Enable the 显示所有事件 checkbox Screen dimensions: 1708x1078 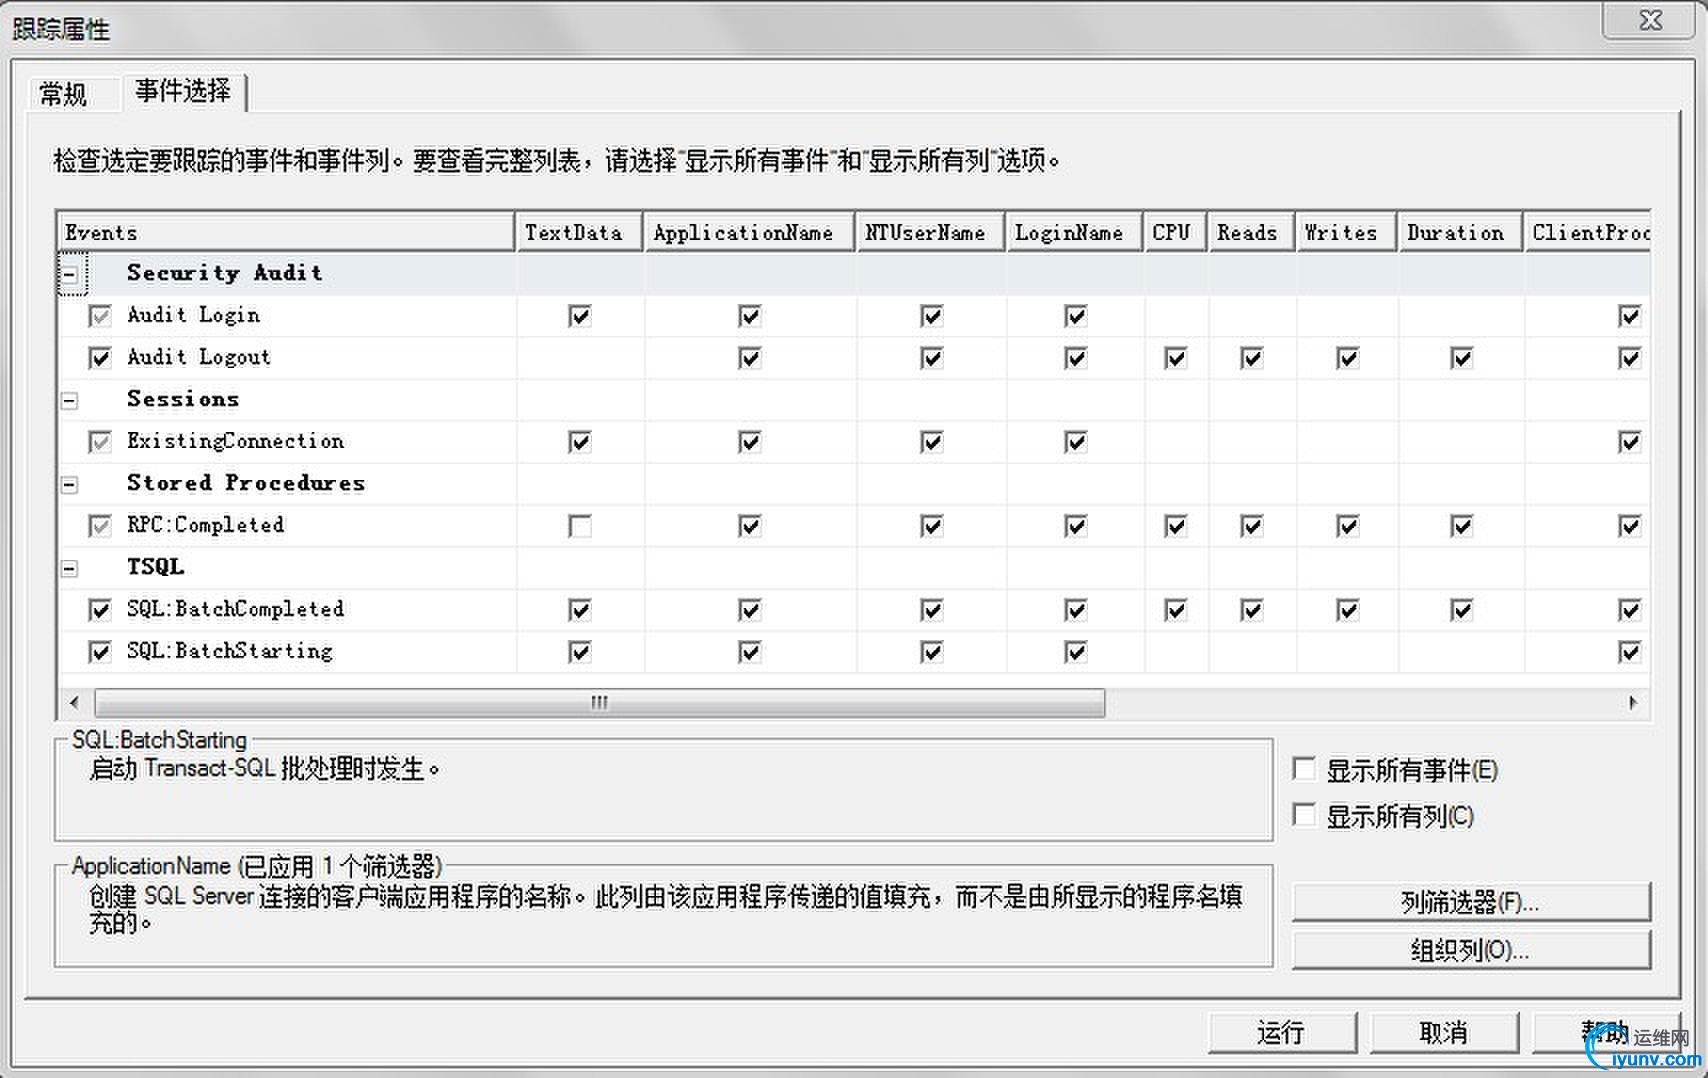[1304, 769]
